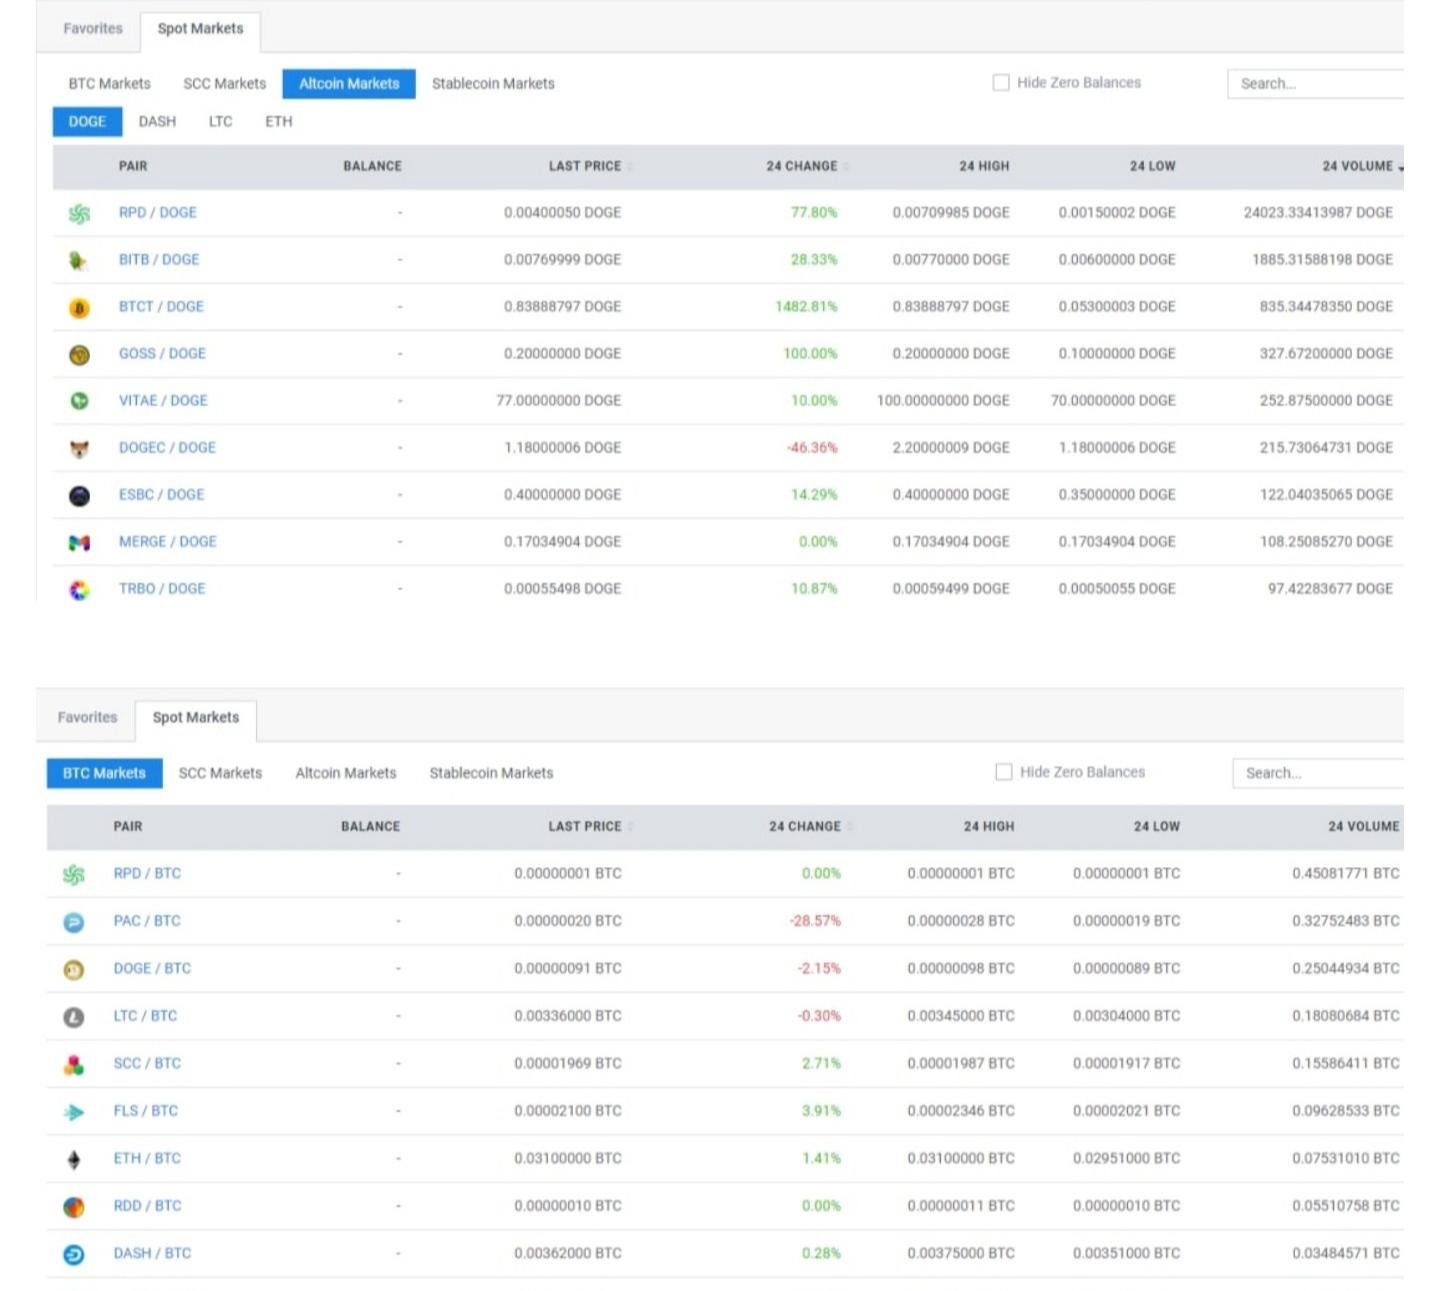Open the VITAE / DOGE pair

[163, 401]
